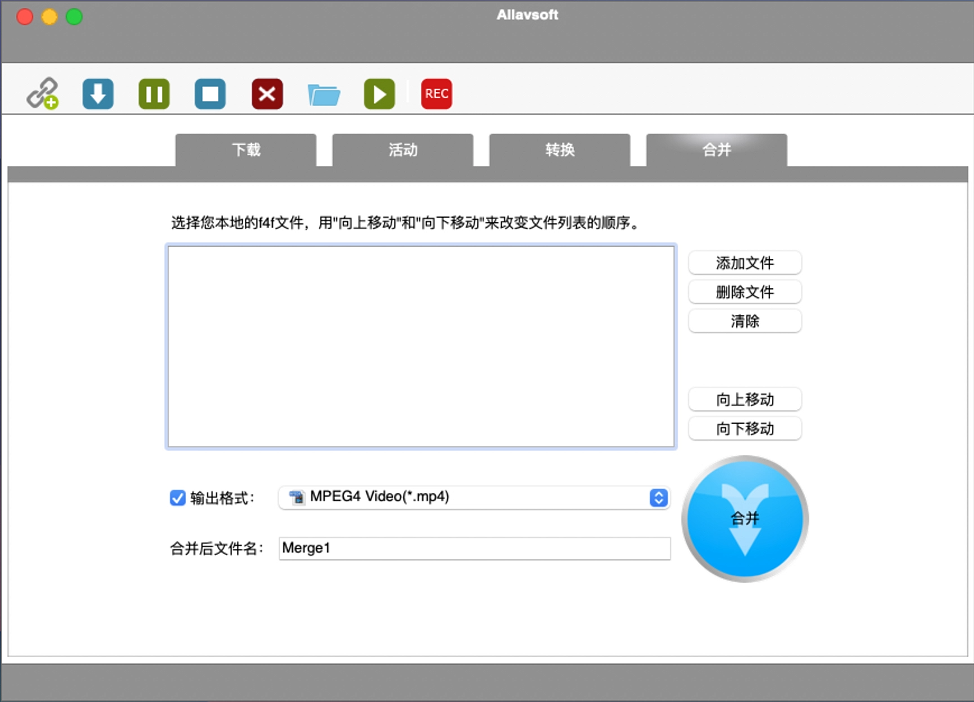Click the 向下移动 button
The height and width of the screenshot is (702, 974).
click(745, 429)
